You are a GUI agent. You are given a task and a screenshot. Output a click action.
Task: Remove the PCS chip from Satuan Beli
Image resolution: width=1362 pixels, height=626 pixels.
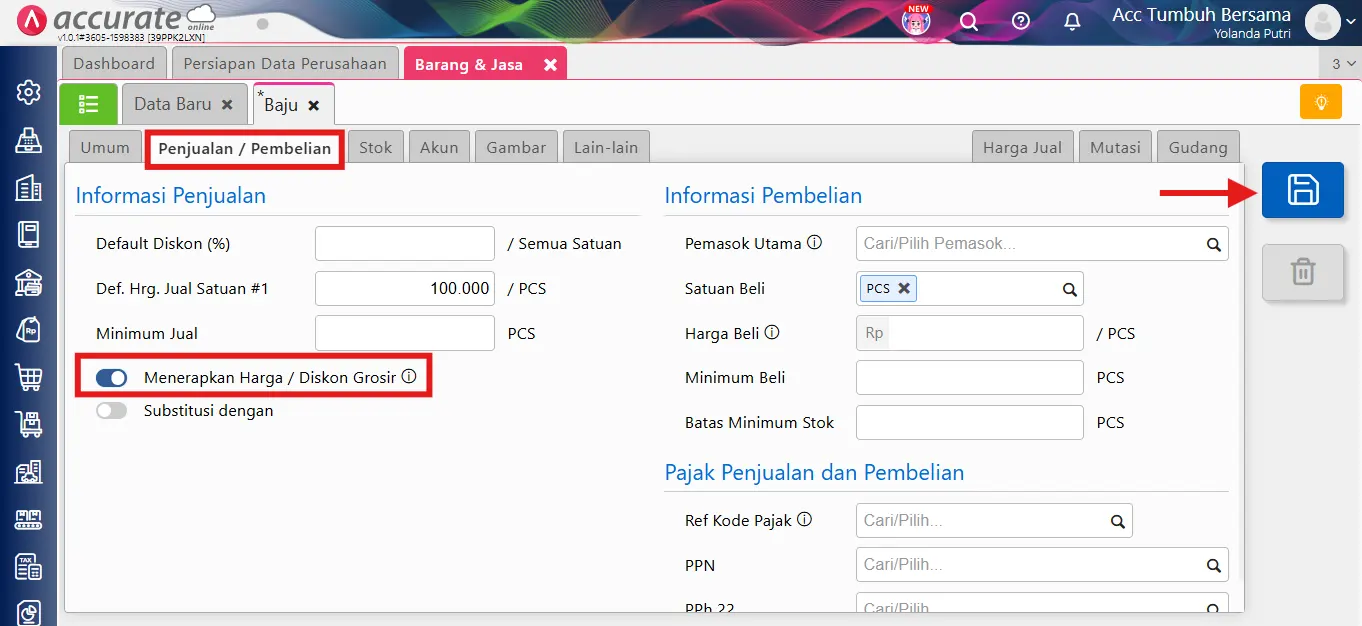(x=903, y=287)
